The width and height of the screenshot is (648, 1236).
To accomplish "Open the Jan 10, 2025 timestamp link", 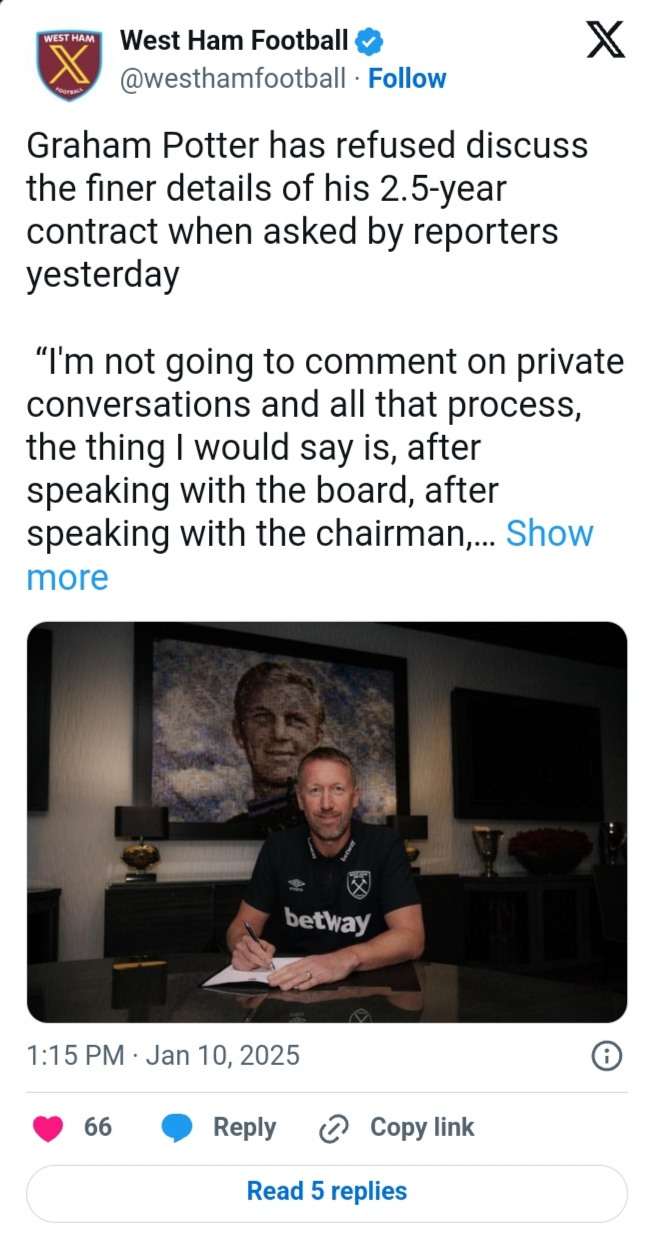I will click(222, 1055).
